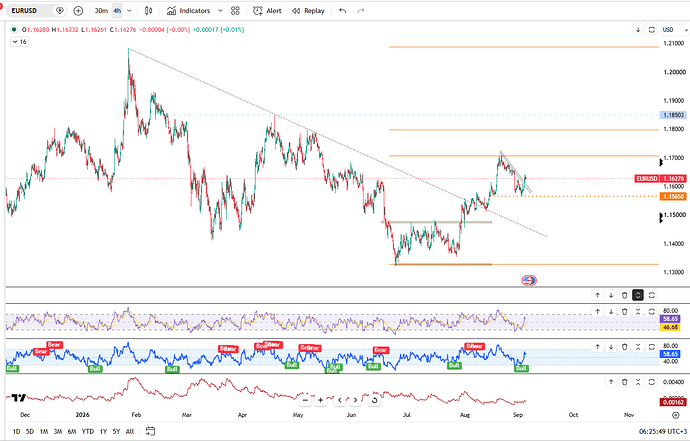Expand the Indicators favorites dropdown arrow
Screen dimensions: 690x441
tap(220, 11)
